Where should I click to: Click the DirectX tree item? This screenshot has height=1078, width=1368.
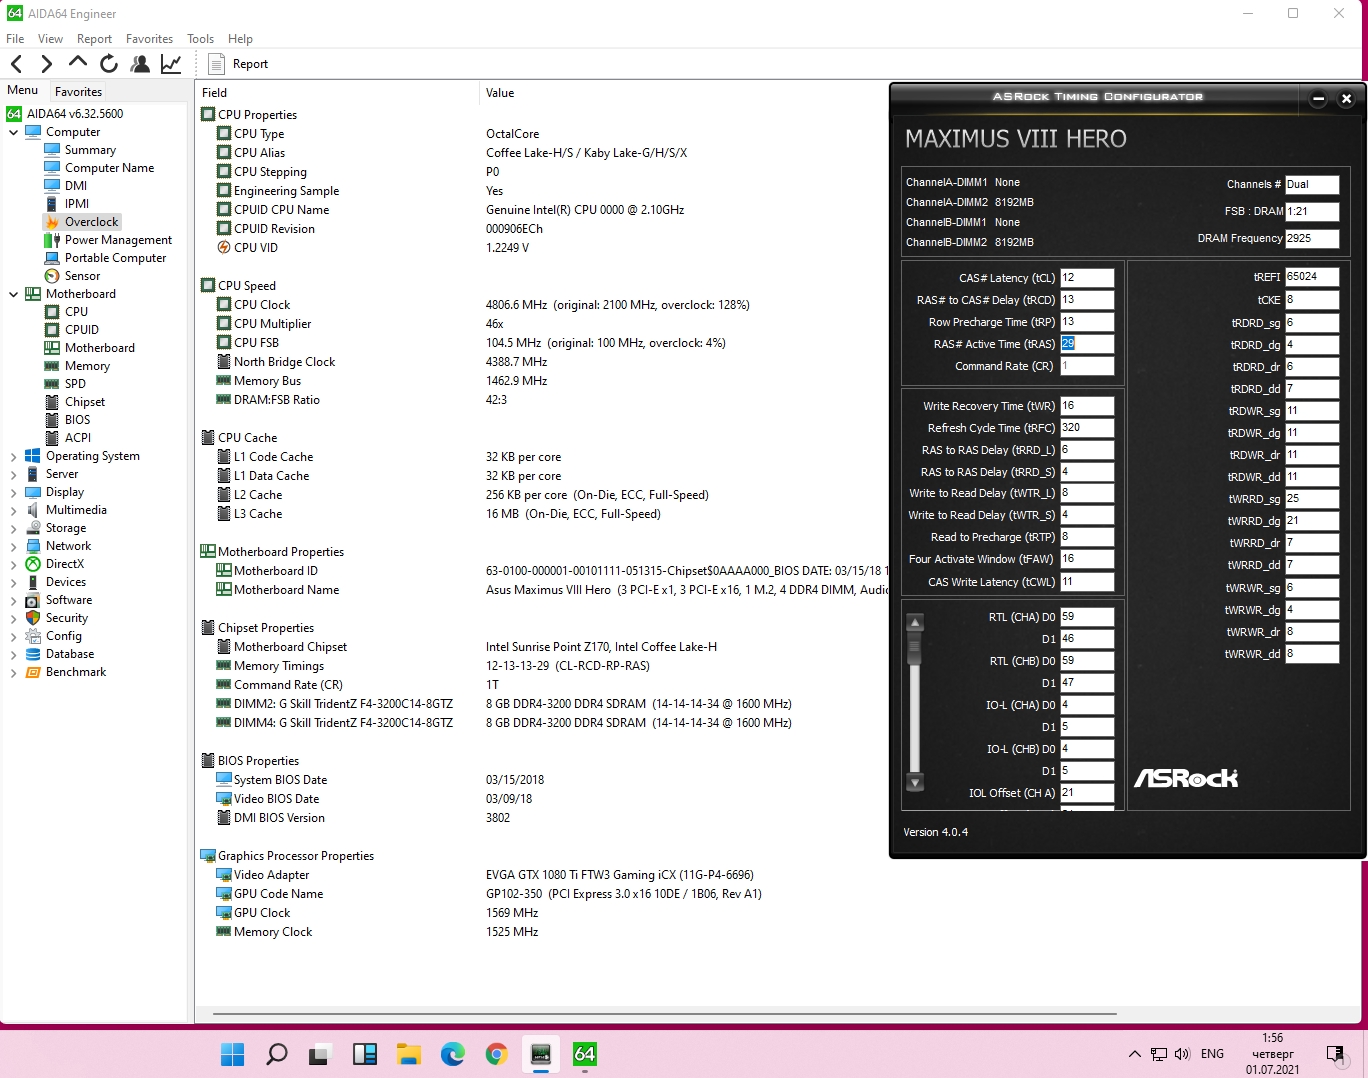pyautogui.click(x=65, y=564)
